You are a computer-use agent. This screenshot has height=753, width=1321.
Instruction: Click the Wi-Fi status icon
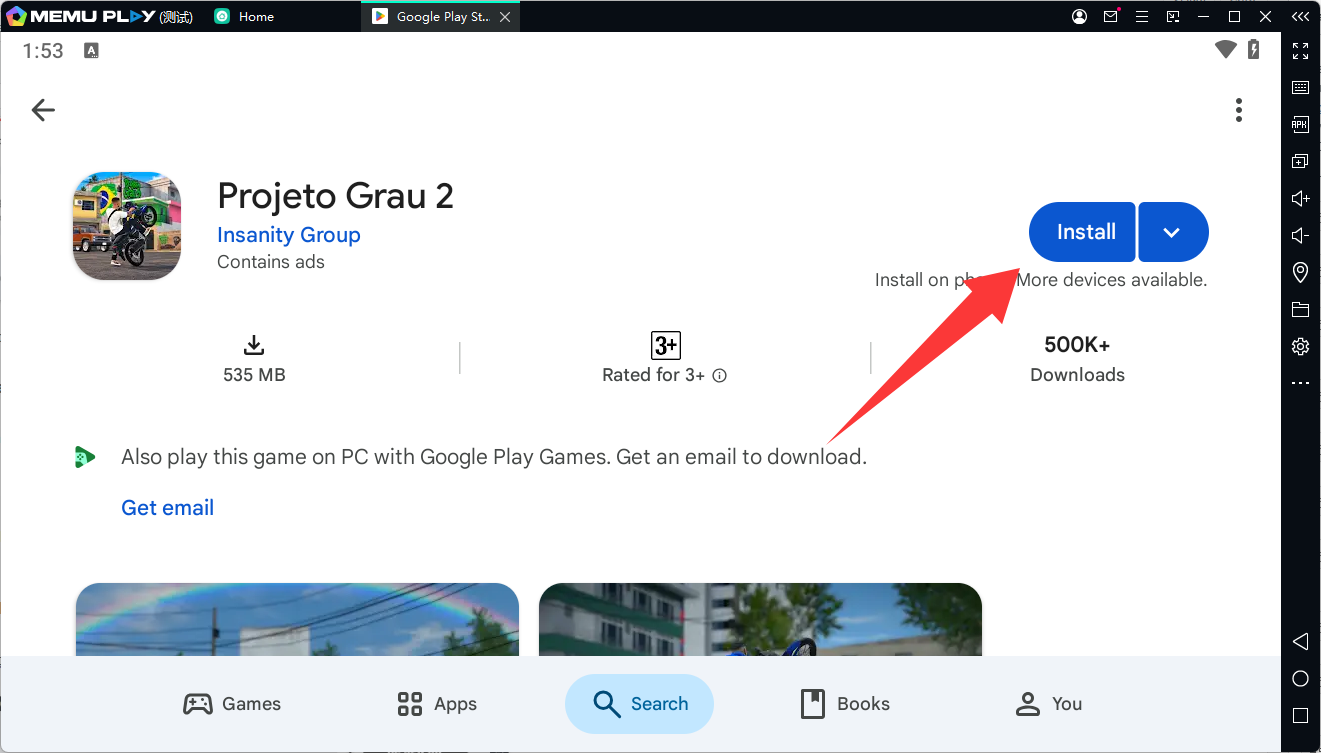[1226, 50]
